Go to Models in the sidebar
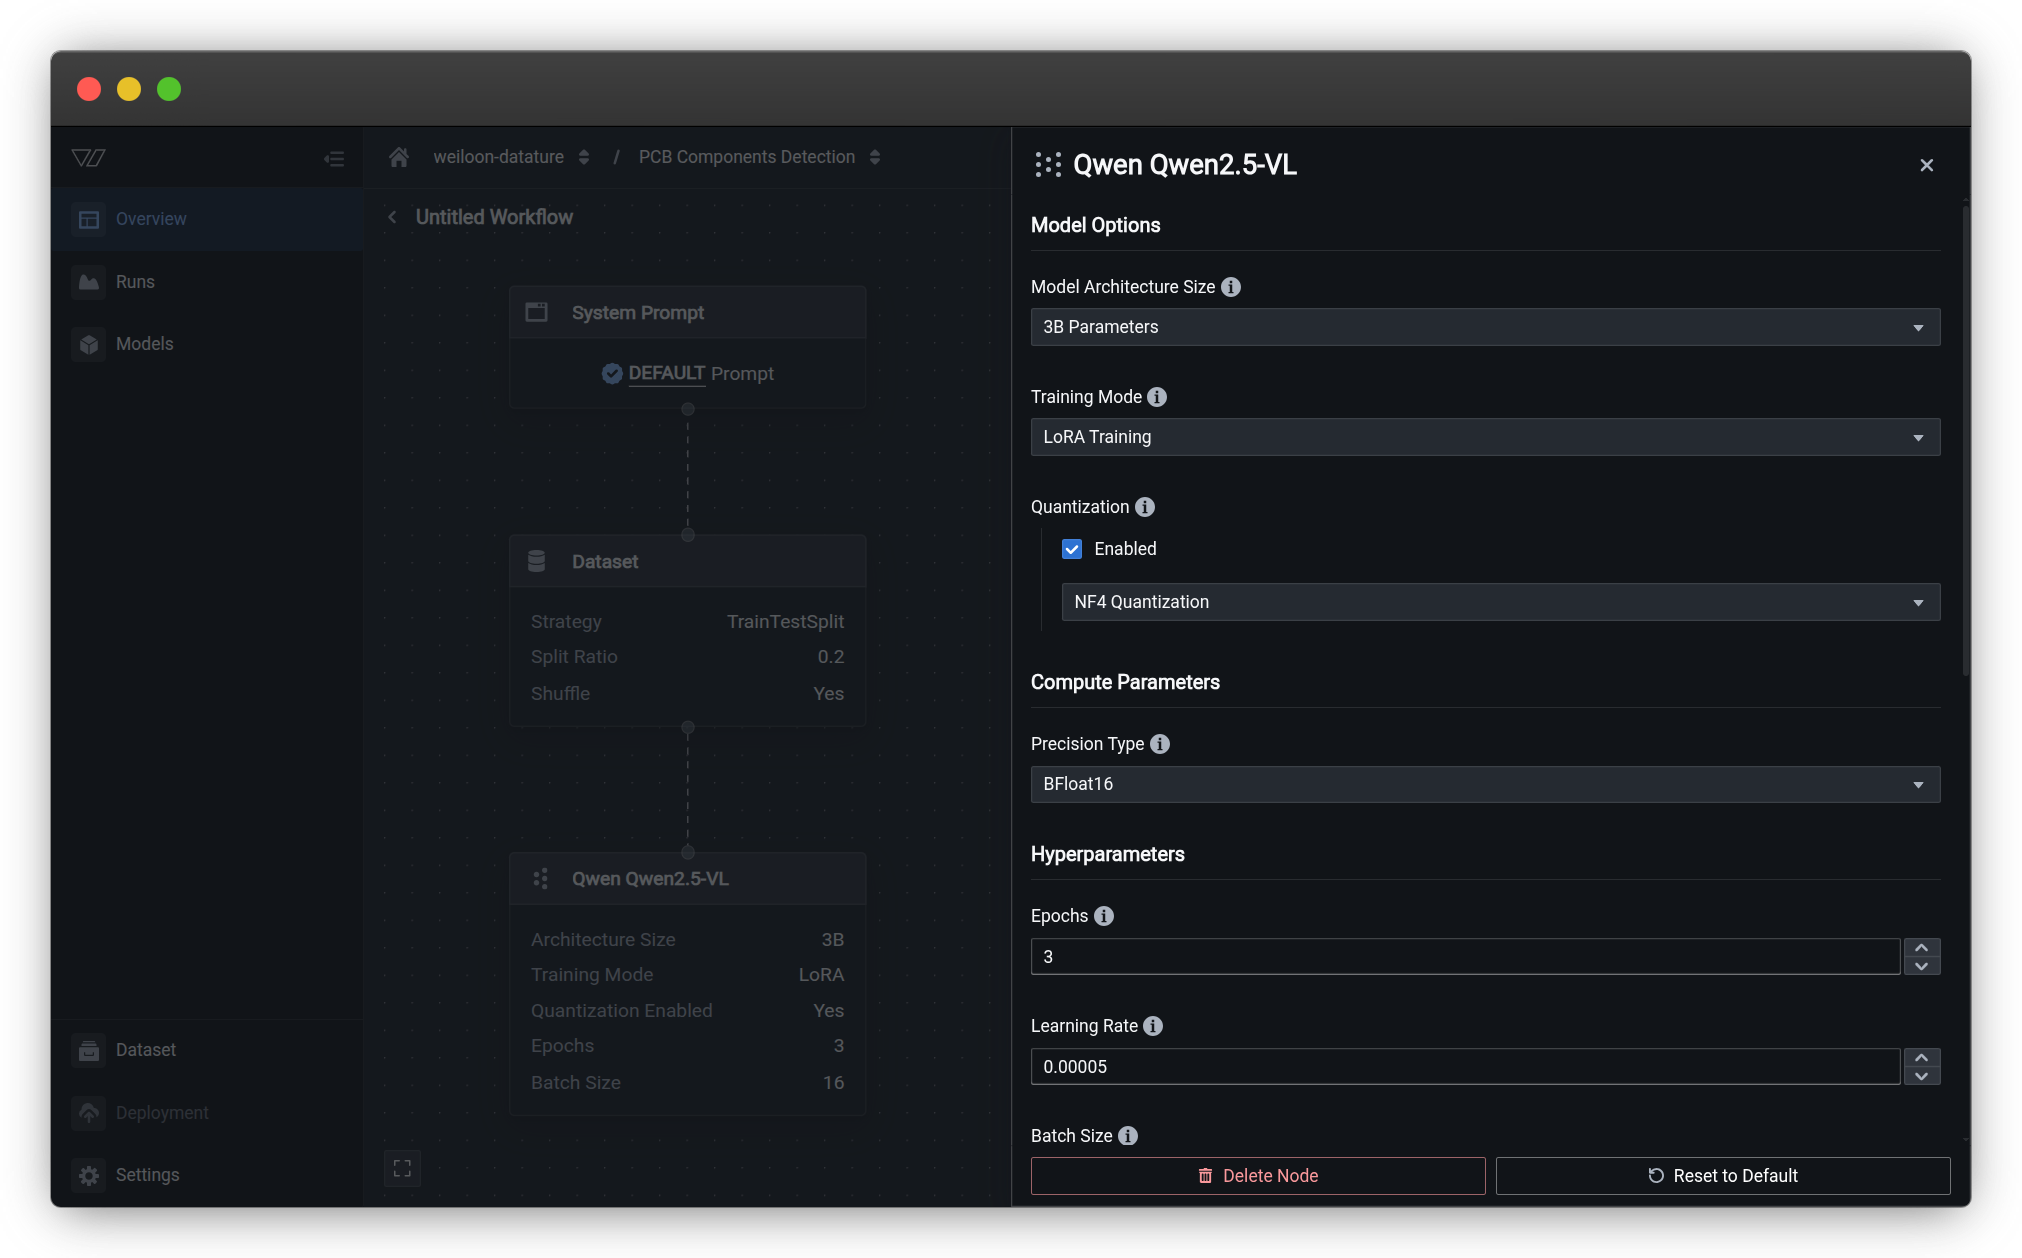This screenshot has height=1258, width=2022. pos(144,344)
